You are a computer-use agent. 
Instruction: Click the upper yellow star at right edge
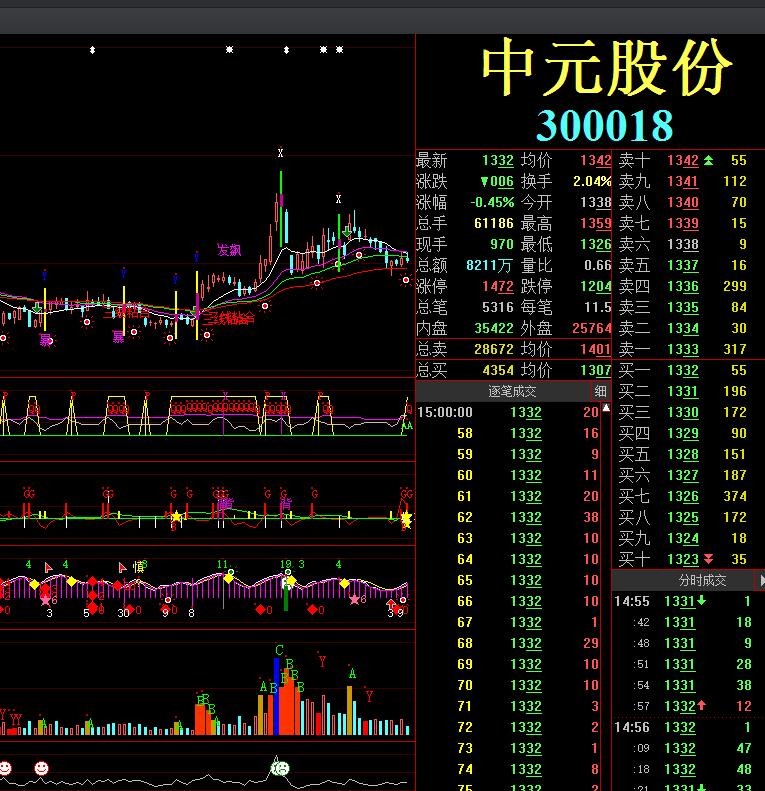[x=406, y=517]
